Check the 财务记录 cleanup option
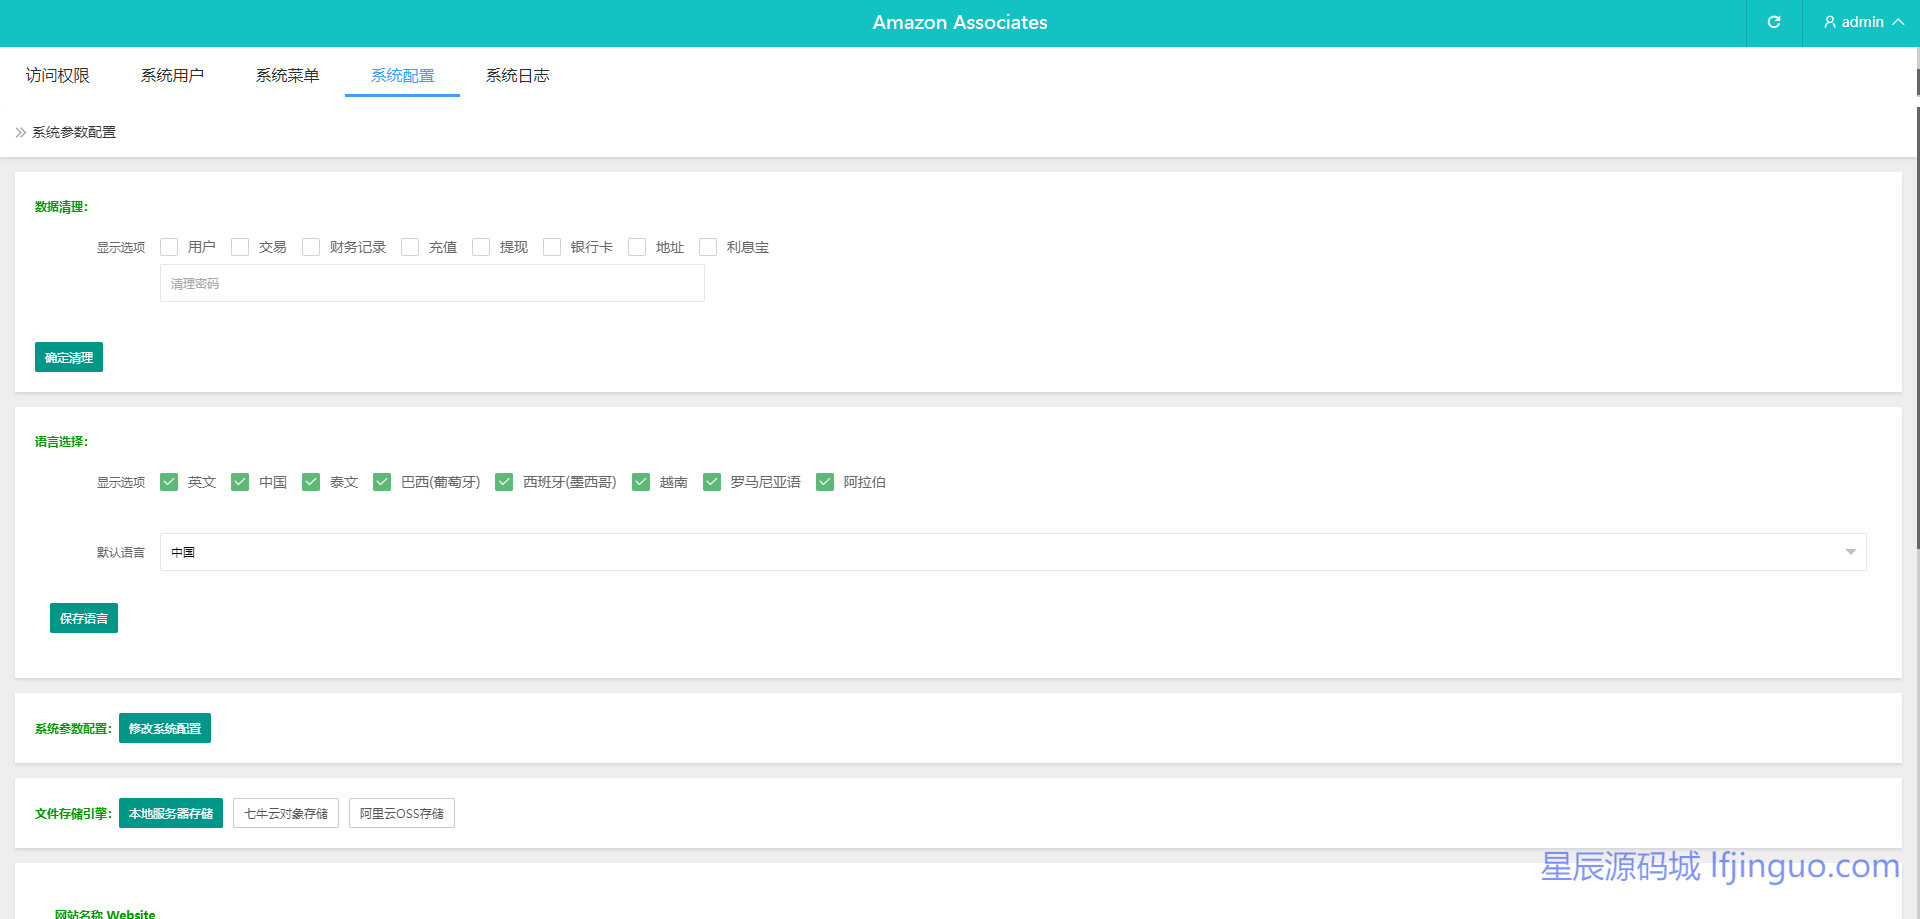Screen dimensions: 1920x919 pos(311,247)
